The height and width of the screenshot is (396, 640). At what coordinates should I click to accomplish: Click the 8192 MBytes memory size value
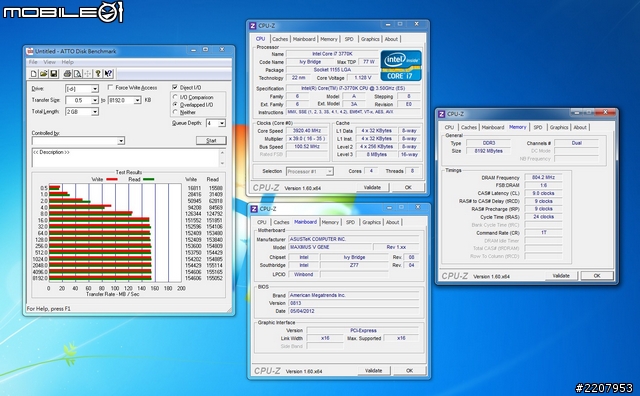[x=488, y=151]
